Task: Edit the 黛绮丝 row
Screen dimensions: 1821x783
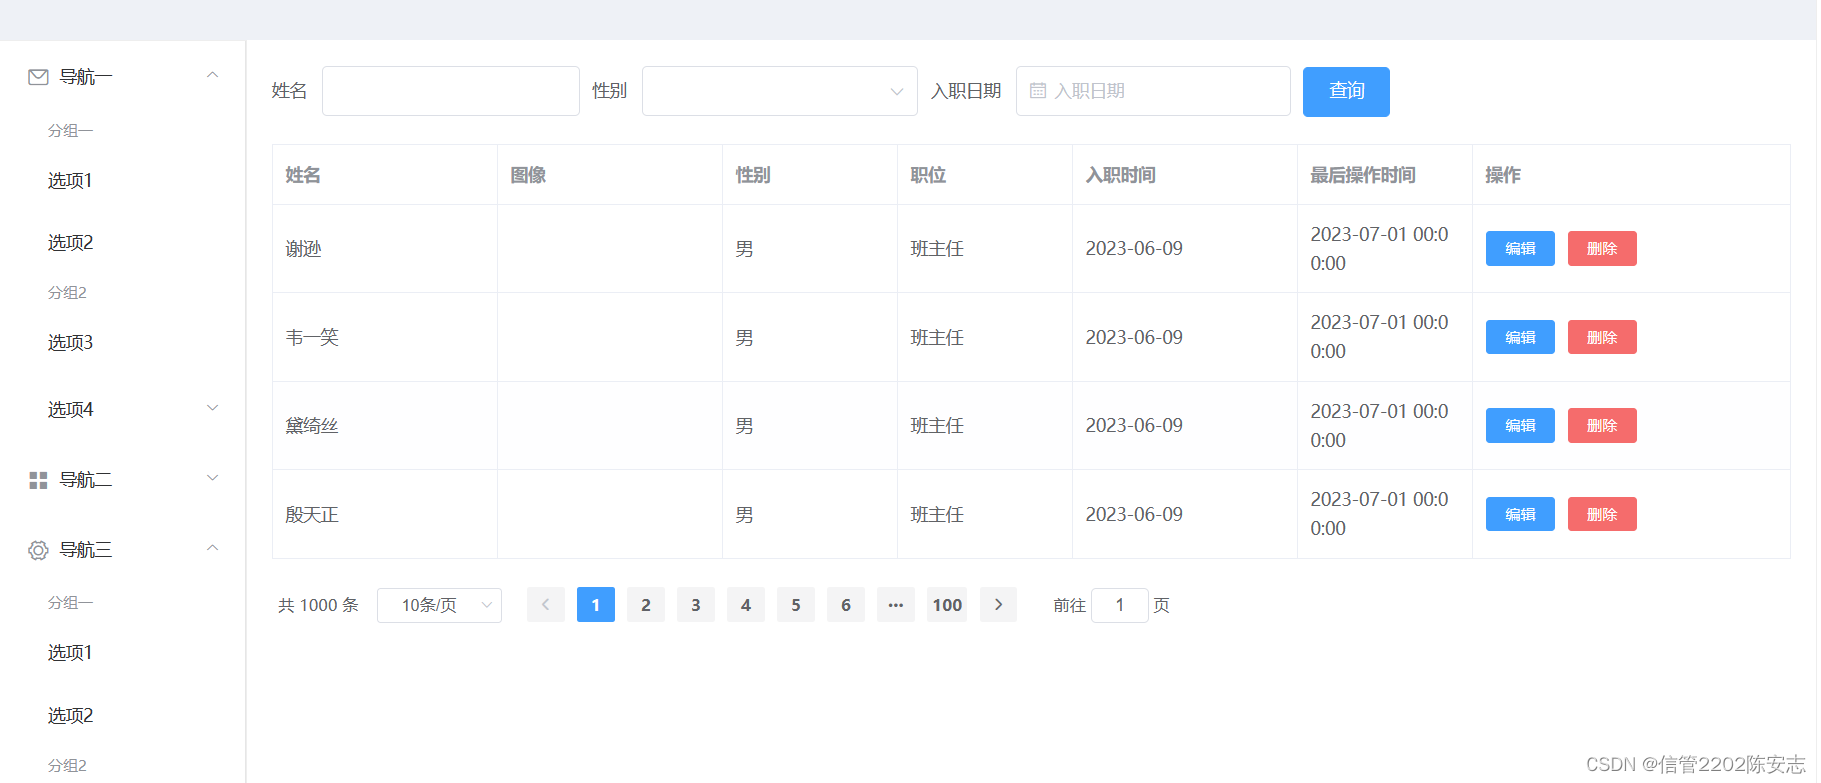Action: pyautogui.click(x=1520, y=426)
